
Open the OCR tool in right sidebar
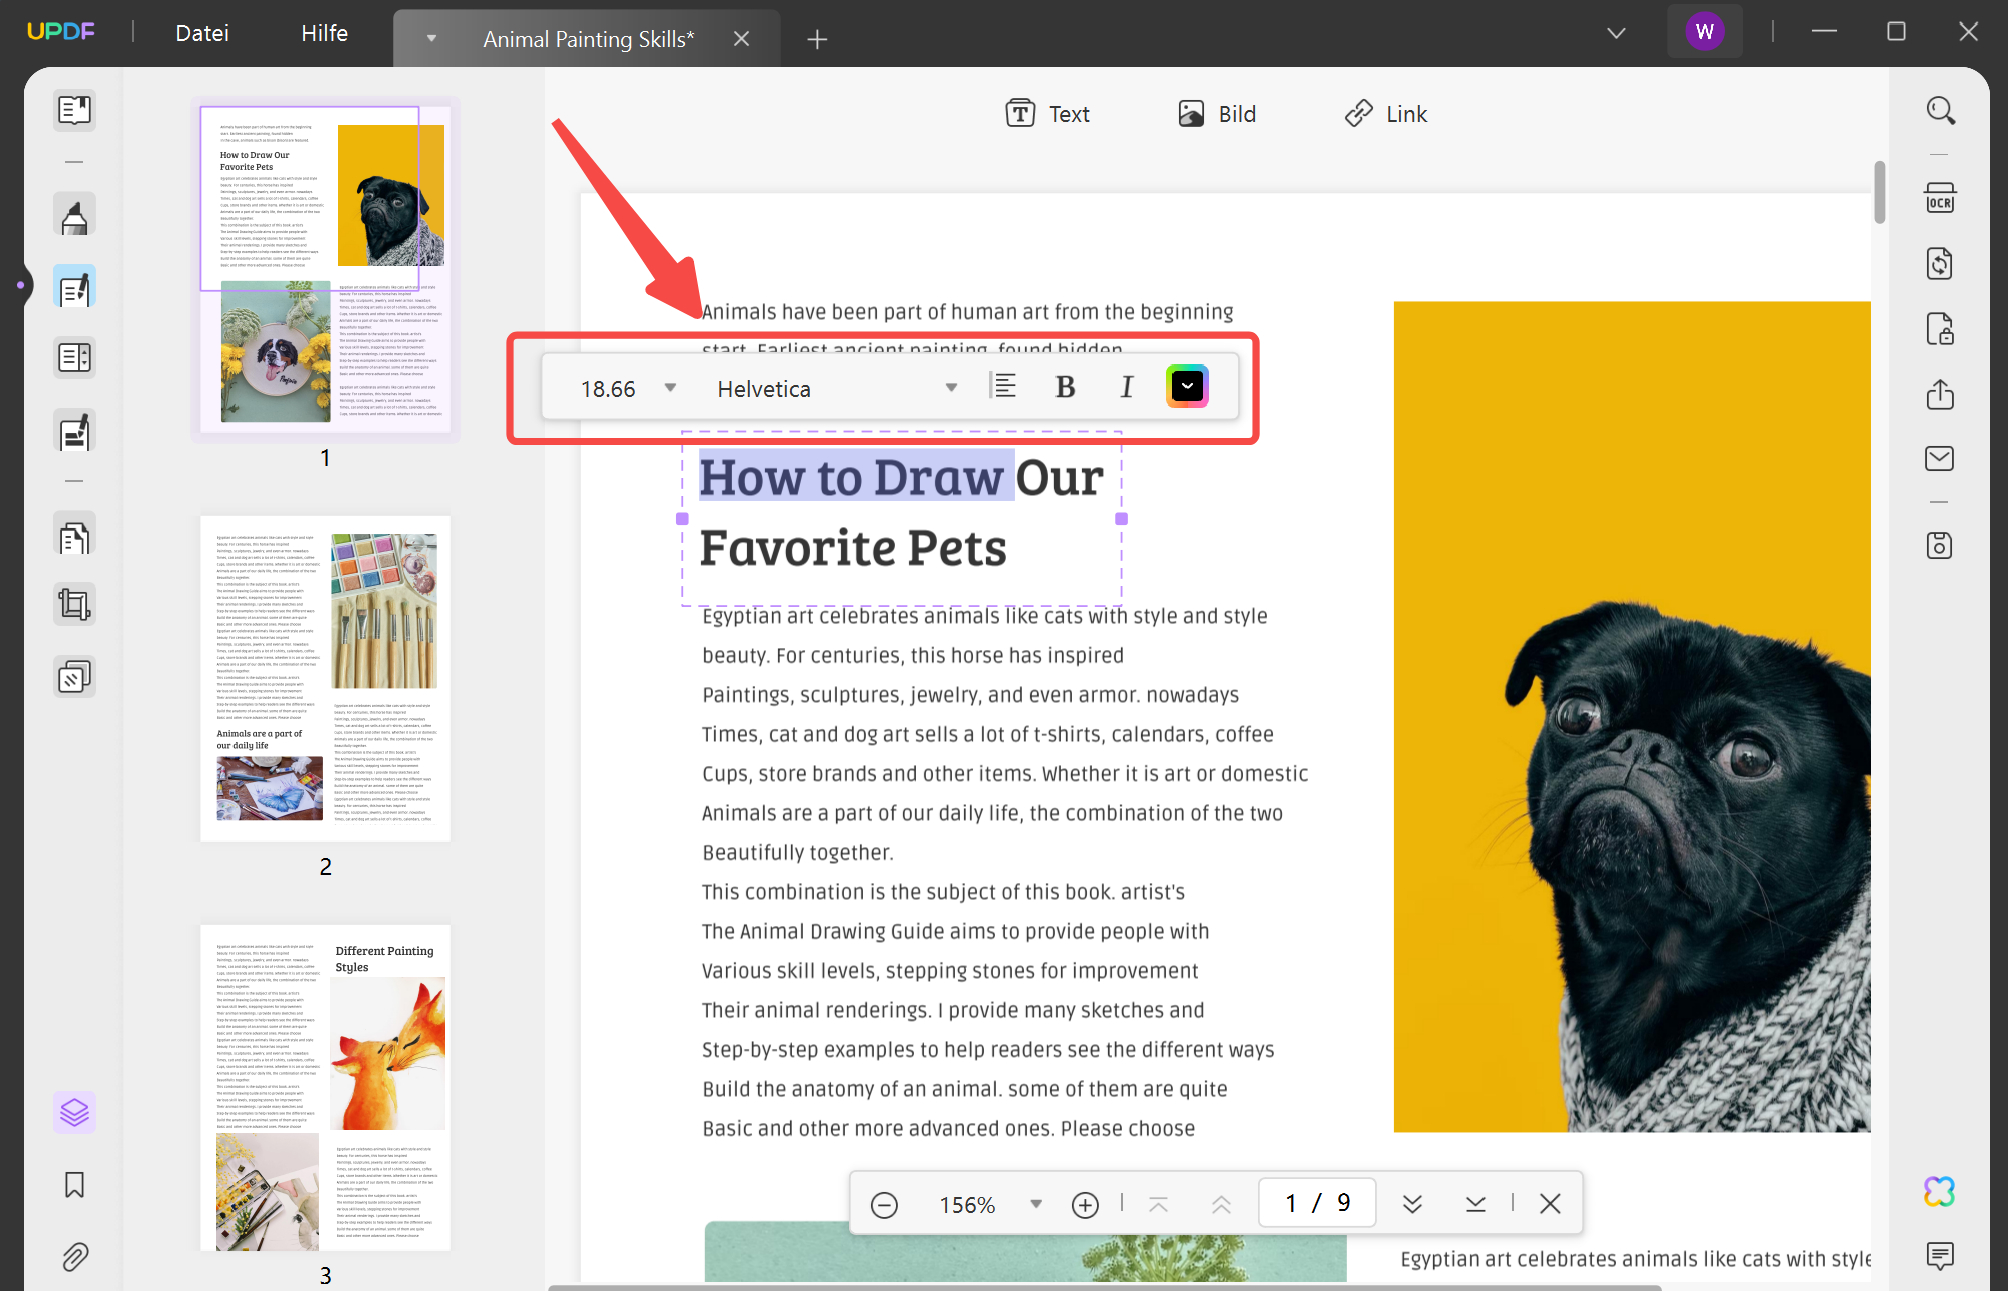pyautogui.click(x=1939, y=198)
